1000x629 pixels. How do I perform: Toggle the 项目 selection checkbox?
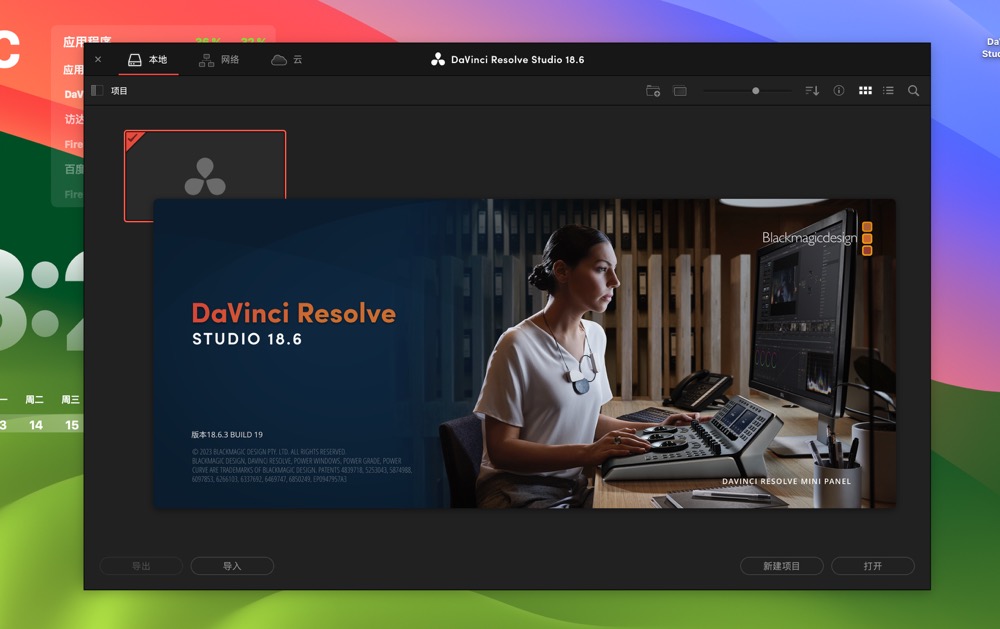point(96,90)
